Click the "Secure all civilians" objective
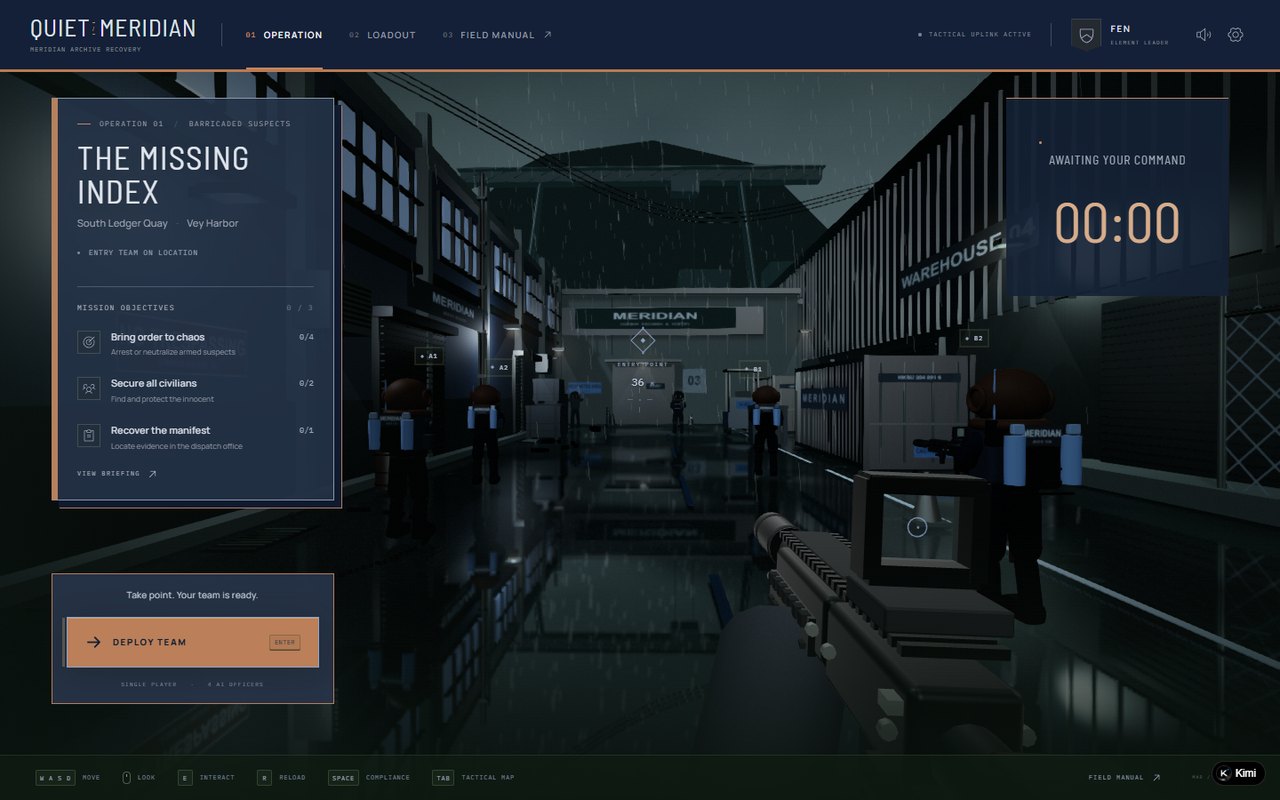 pyautogui.click(x=195, y=390)
